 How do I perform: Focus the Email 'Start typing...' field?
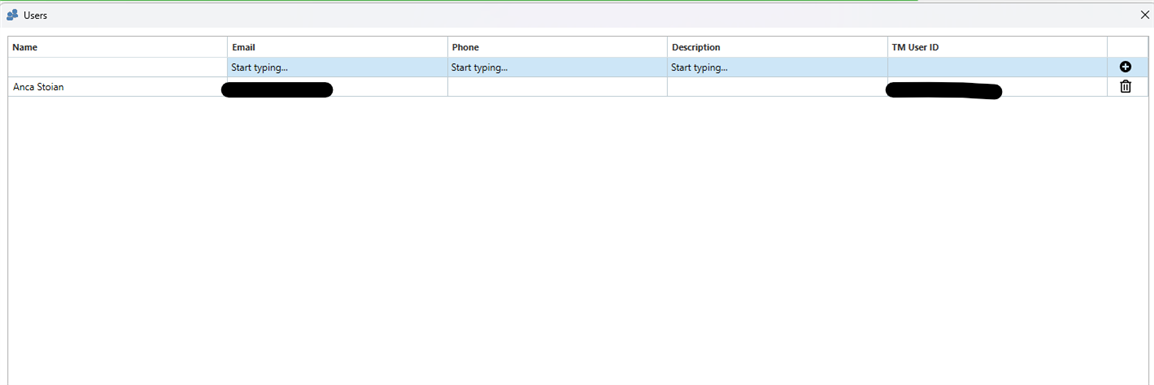coord(338,68)
